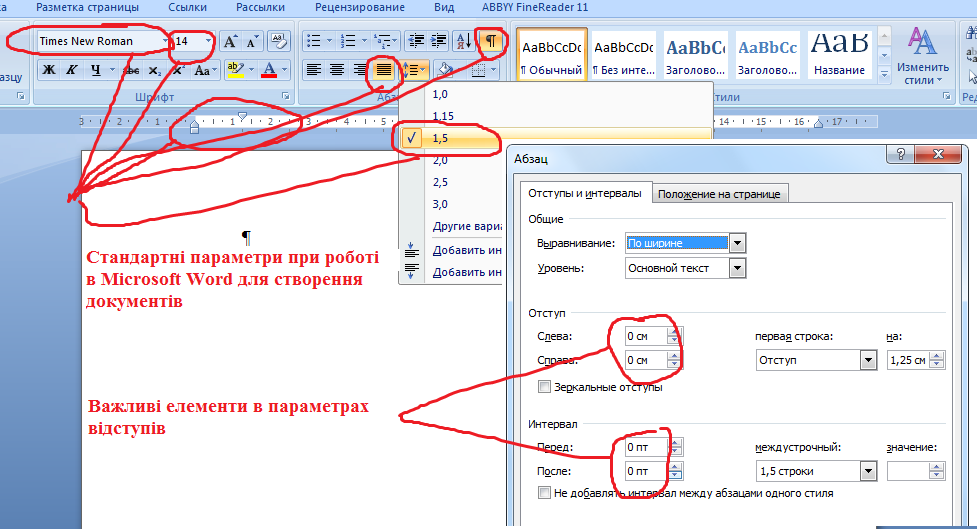Open Рецензирование ribbon tab
Image resolution: width=977 pixels, height=529 pixels.
tap(360, 7)
